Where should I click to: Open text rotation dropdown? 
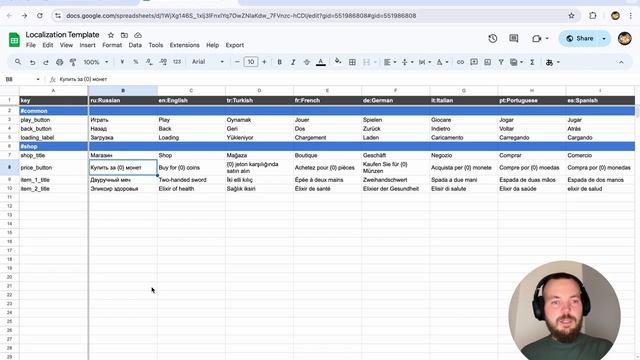click(442, 62)
